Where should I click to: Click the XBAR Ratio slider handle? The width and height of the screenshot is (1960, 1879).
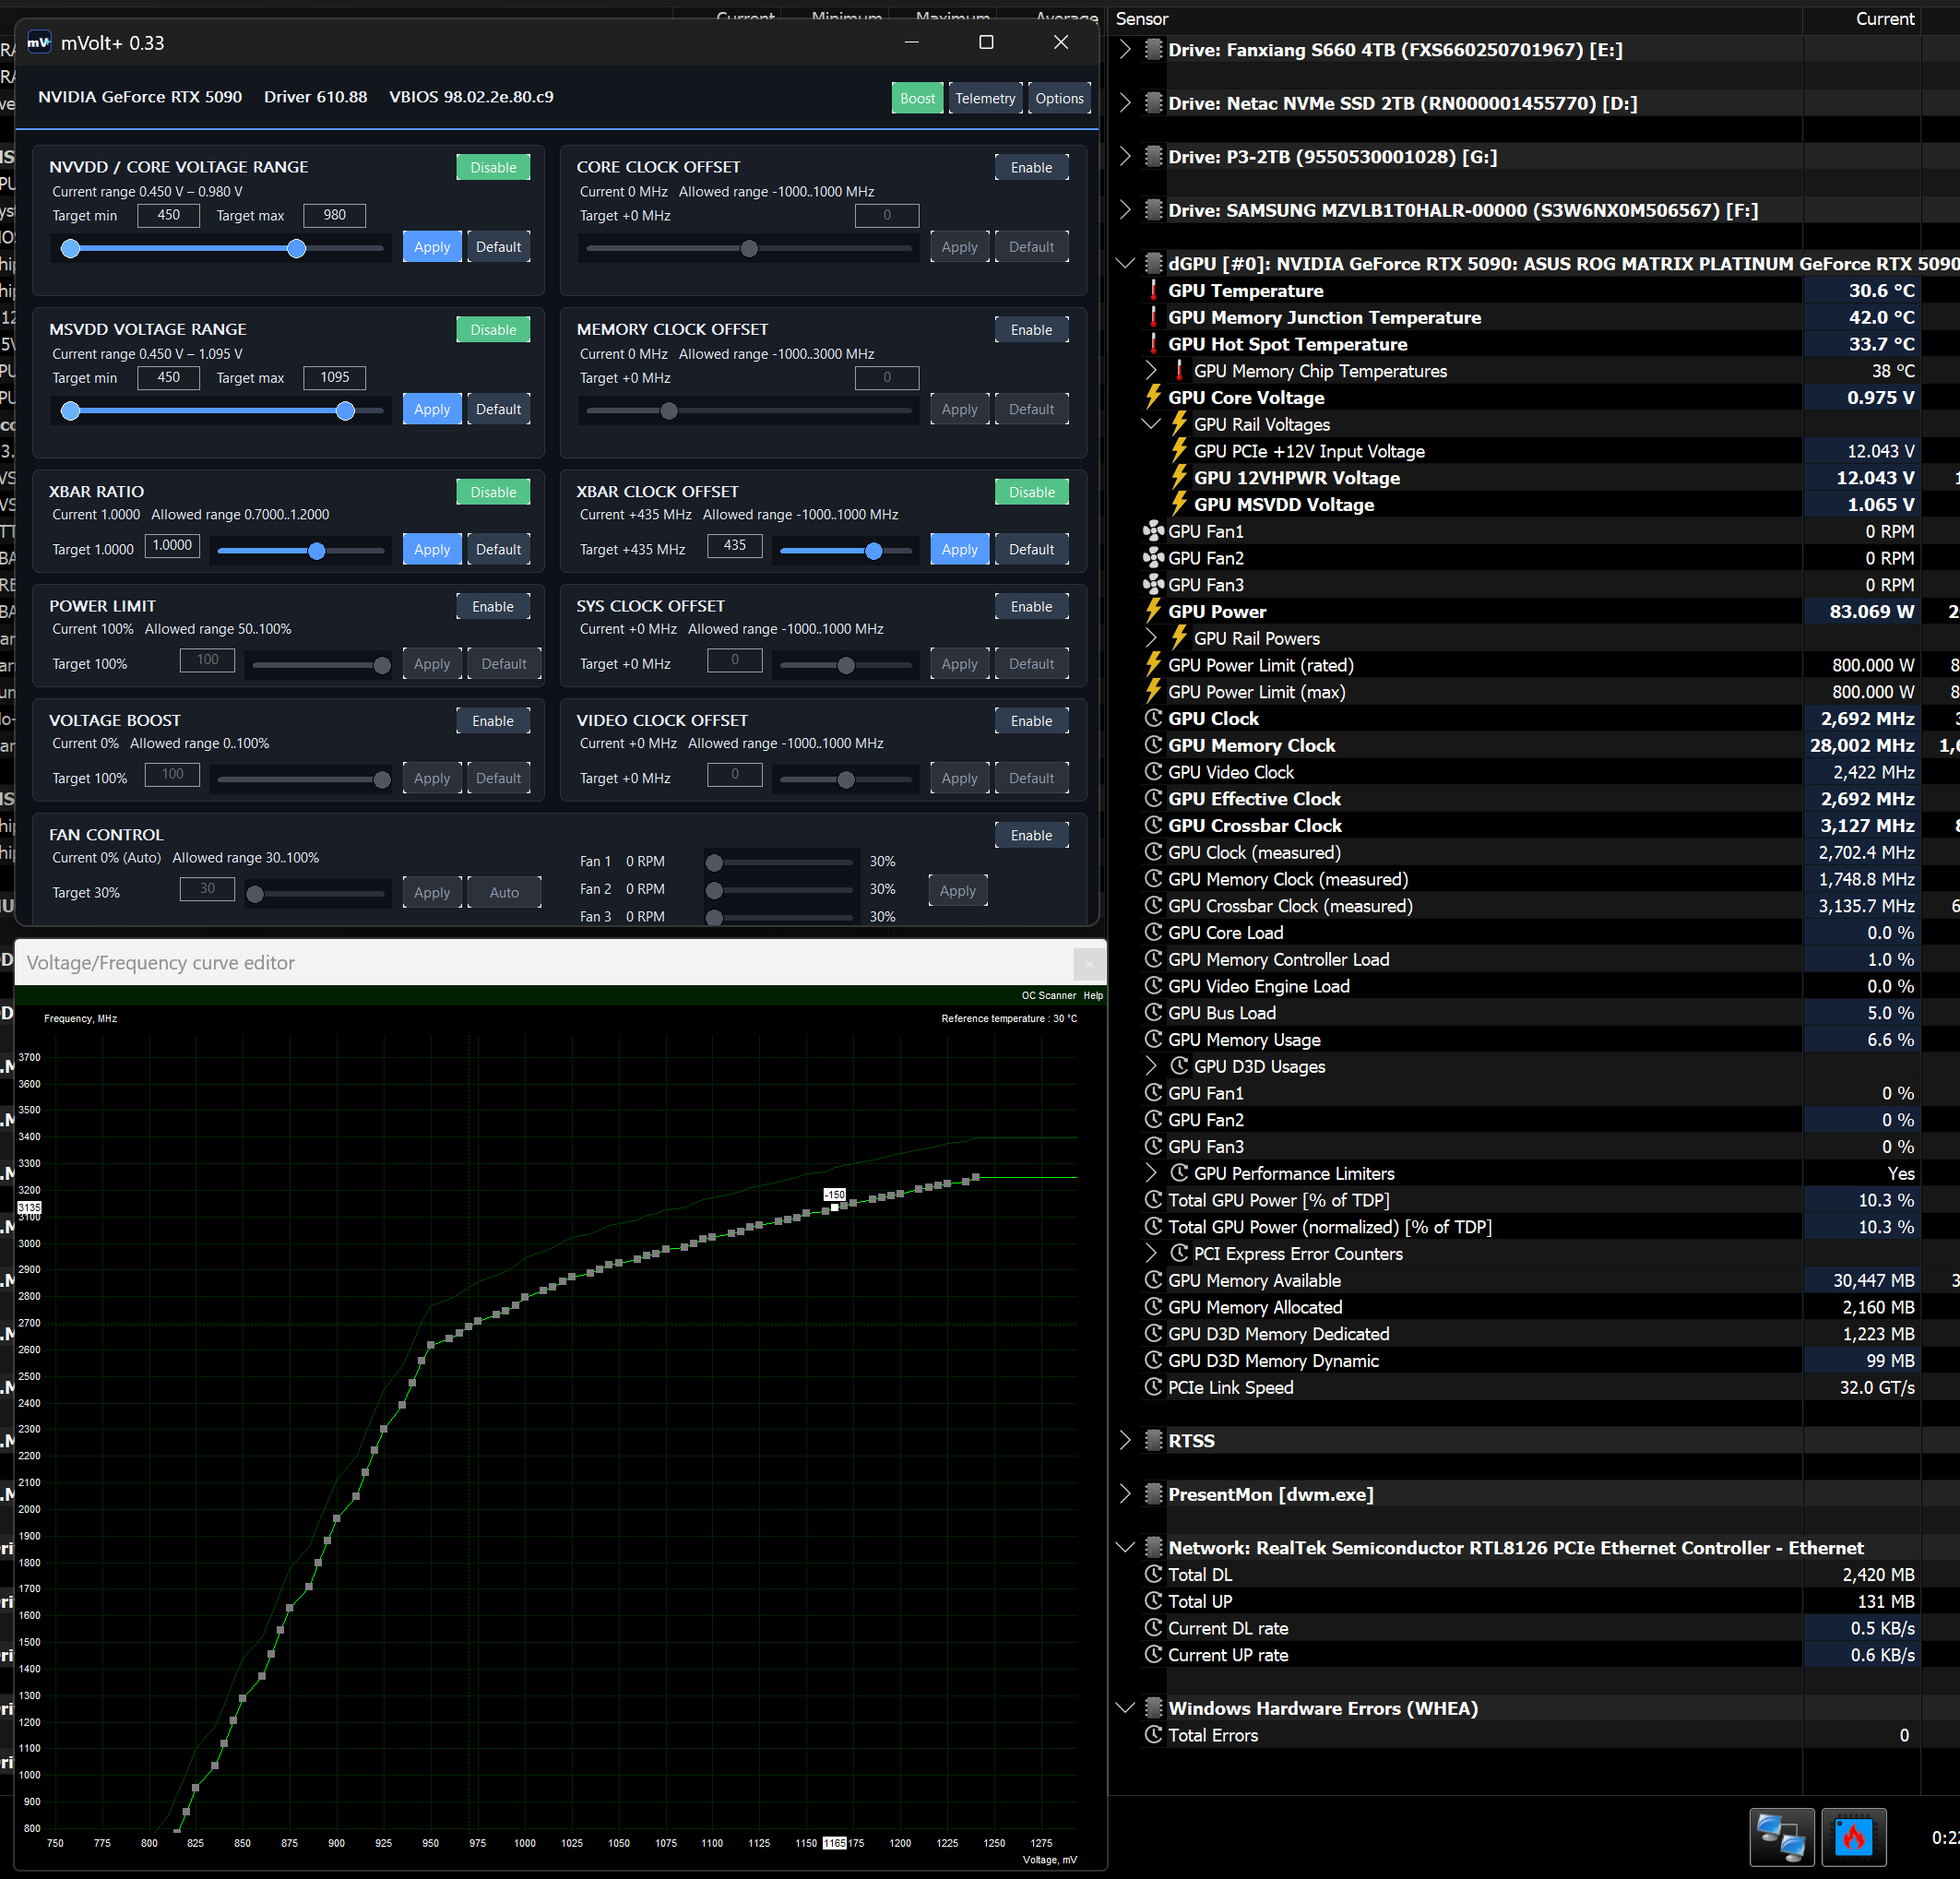(x=317, y=551)
